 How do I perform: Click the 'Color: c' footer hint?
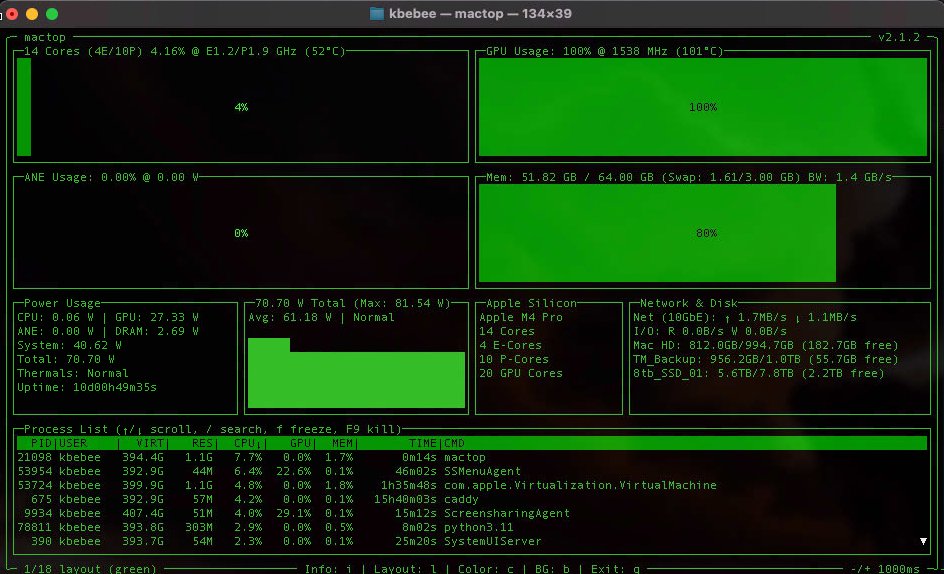click(486, 569)
